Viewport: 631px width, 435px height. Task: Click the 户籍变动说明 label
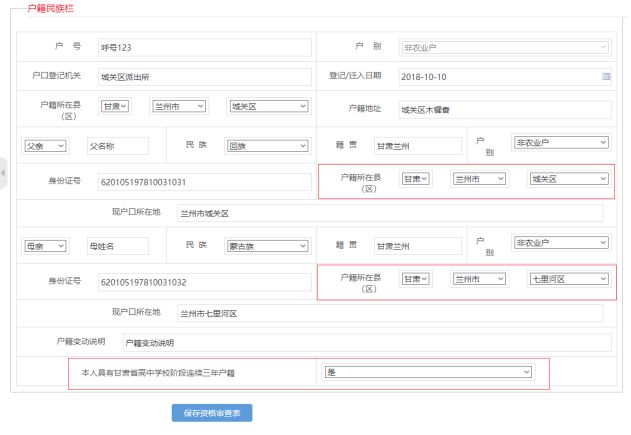point(81,341)
